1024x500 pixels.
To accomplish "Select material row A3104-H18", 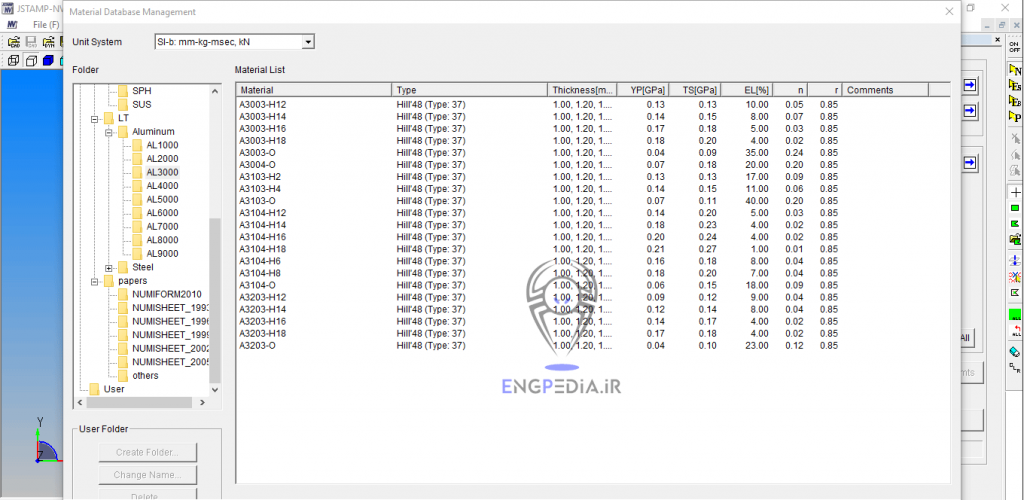I will [x=263, y=249].
